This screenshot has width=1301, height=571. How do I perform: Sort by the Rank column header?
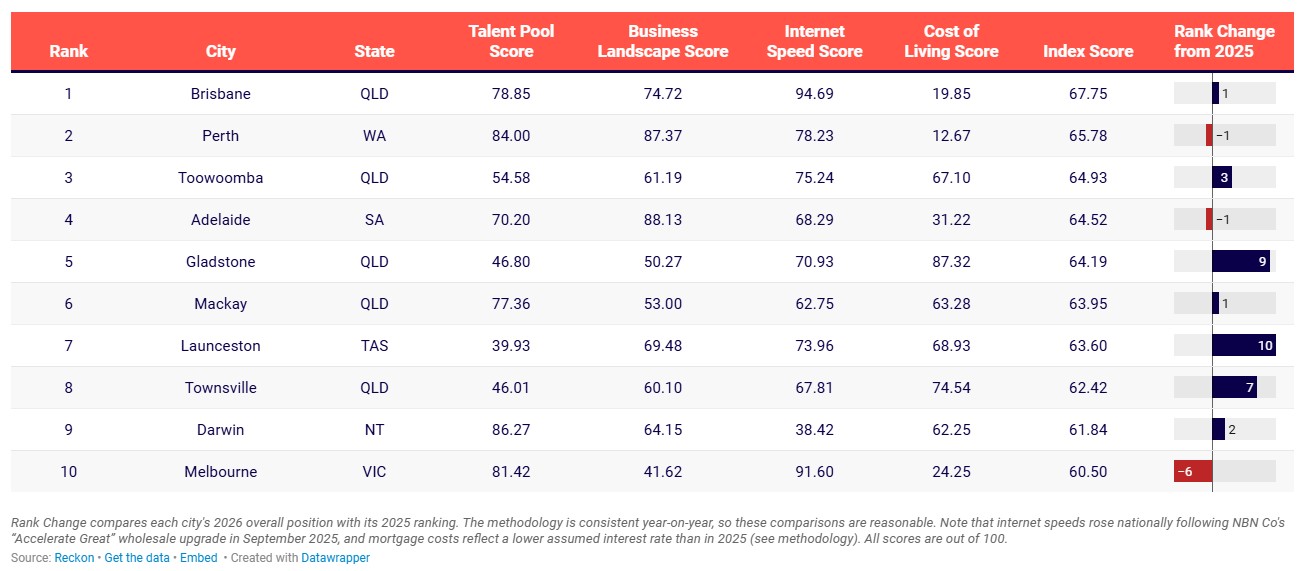tap(68, 51)
